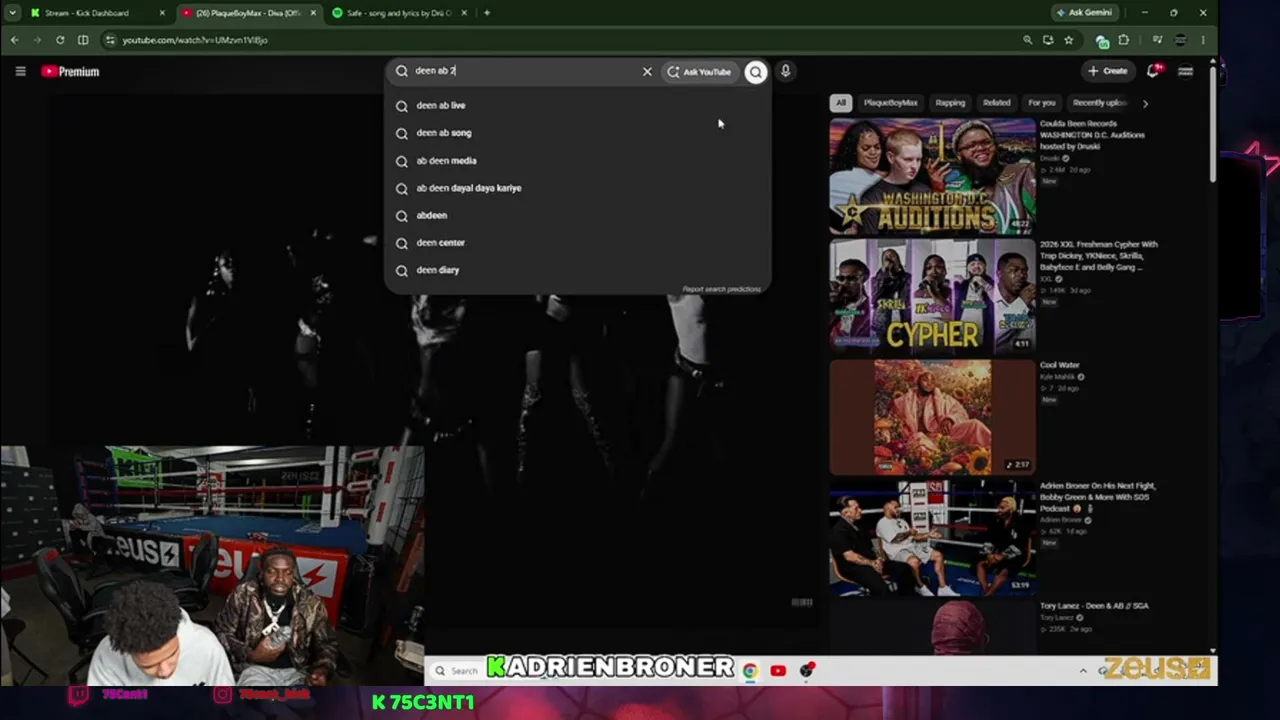The width and height of the screenshot is (1280, 720).
Task: Start voice search with the microphone
Action: pyautogui.click(x=786, y=71)
